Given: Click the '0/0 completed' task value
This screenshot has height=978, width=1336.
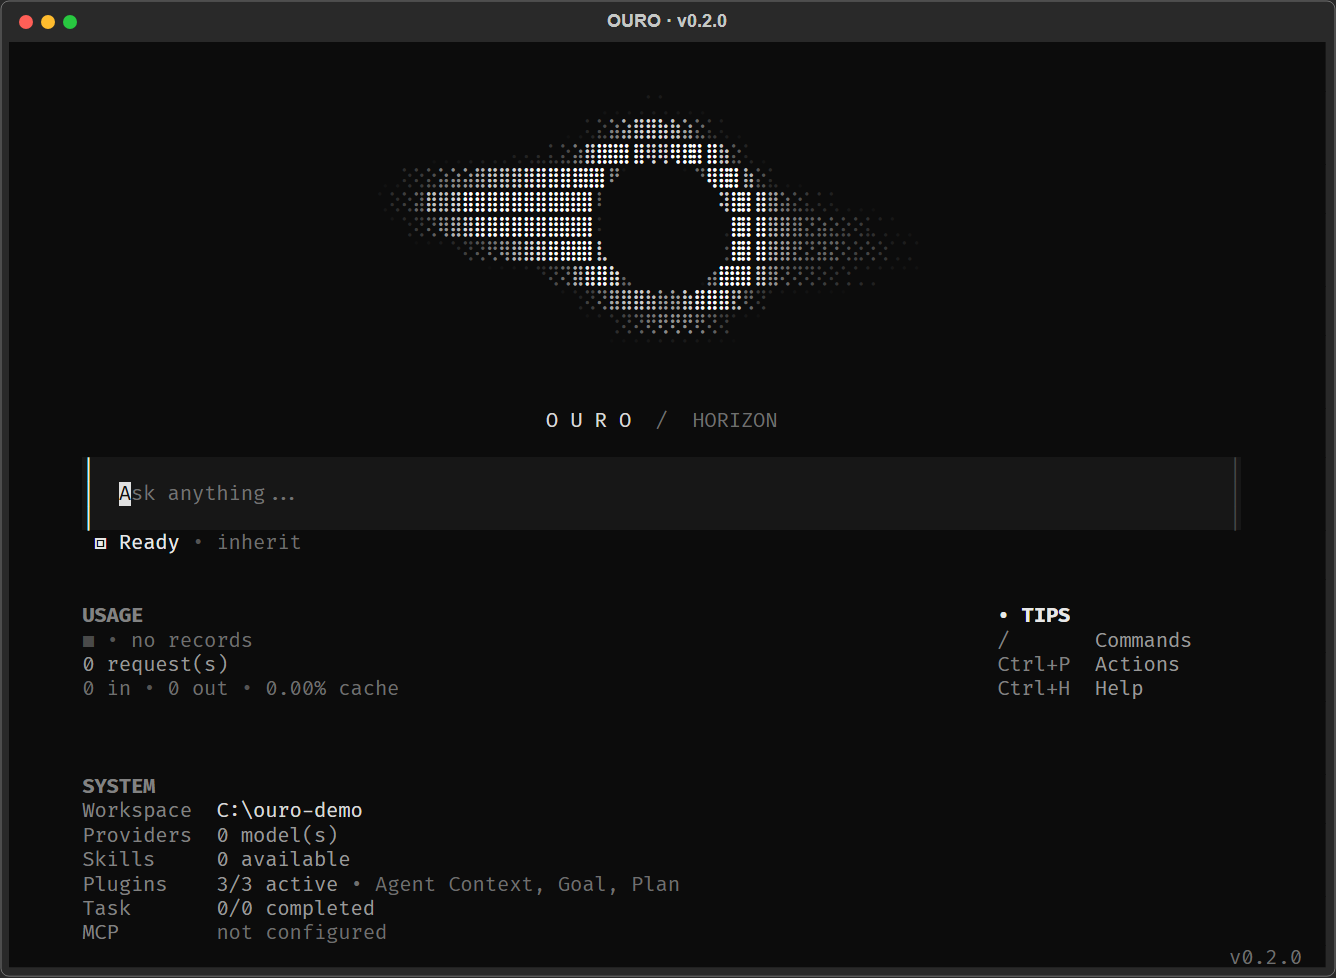Looking at the screenshot, I should (296, 908).
